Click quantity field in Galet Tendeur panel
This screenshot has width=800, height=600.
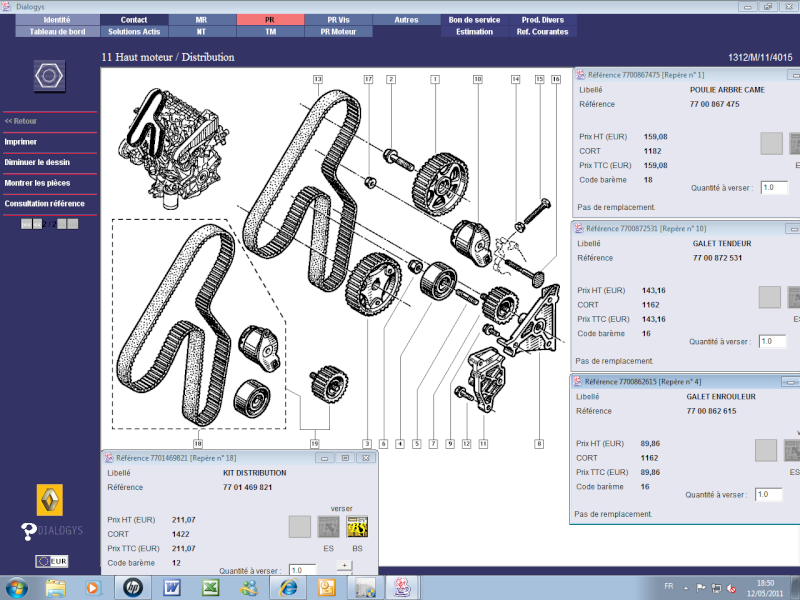coord(772,341)
